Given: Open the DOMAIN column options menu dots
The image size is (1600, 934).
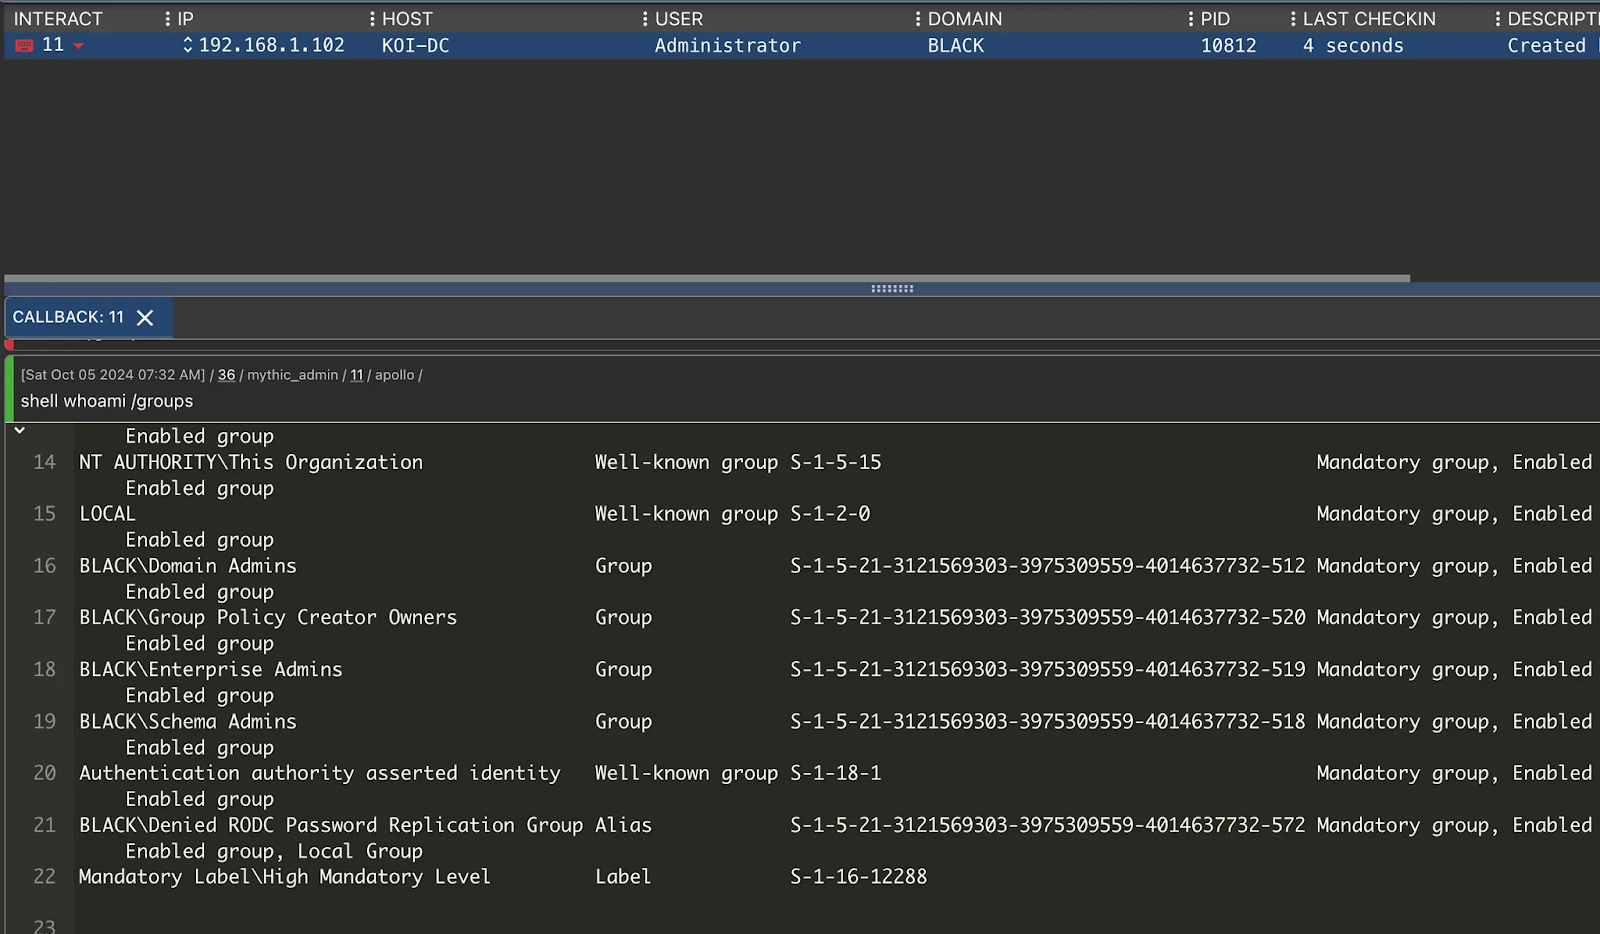Looking at the screenshot, I should [918, 19].
